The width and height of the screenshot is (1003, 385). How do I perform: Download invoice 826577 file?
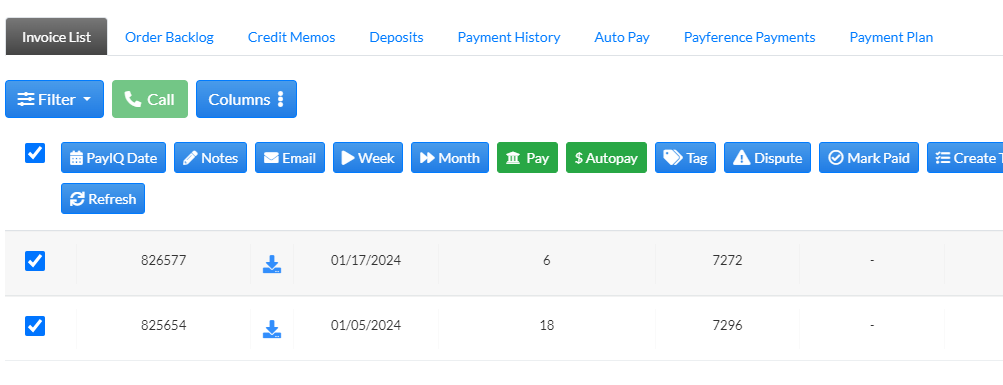(x=272, y=263)
